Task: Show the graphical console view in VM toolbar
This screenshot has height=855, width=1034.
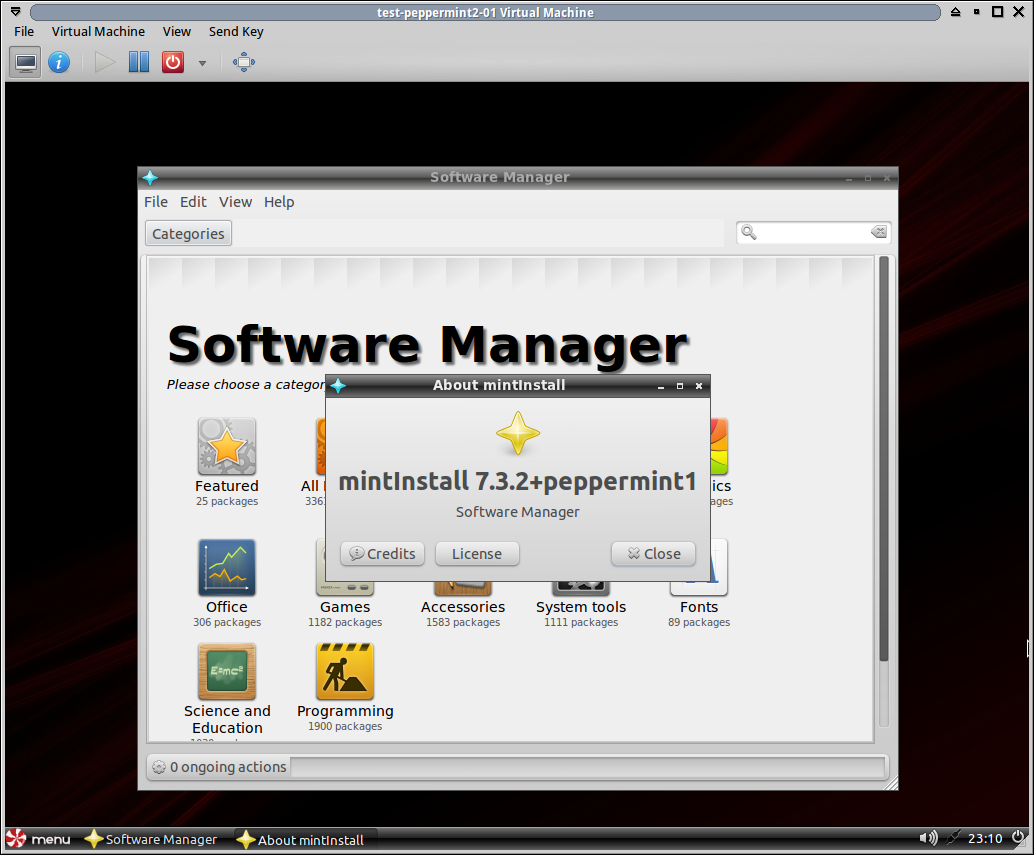Action: [26, 63]
